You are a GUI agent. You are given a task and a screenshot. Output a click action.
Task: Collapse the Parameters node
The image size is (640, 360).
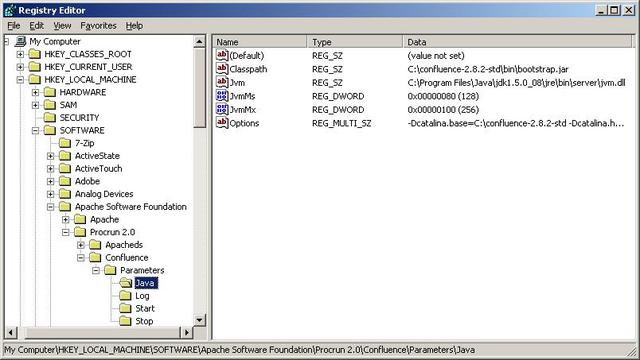pyautogui.click(x=96, y=270)
